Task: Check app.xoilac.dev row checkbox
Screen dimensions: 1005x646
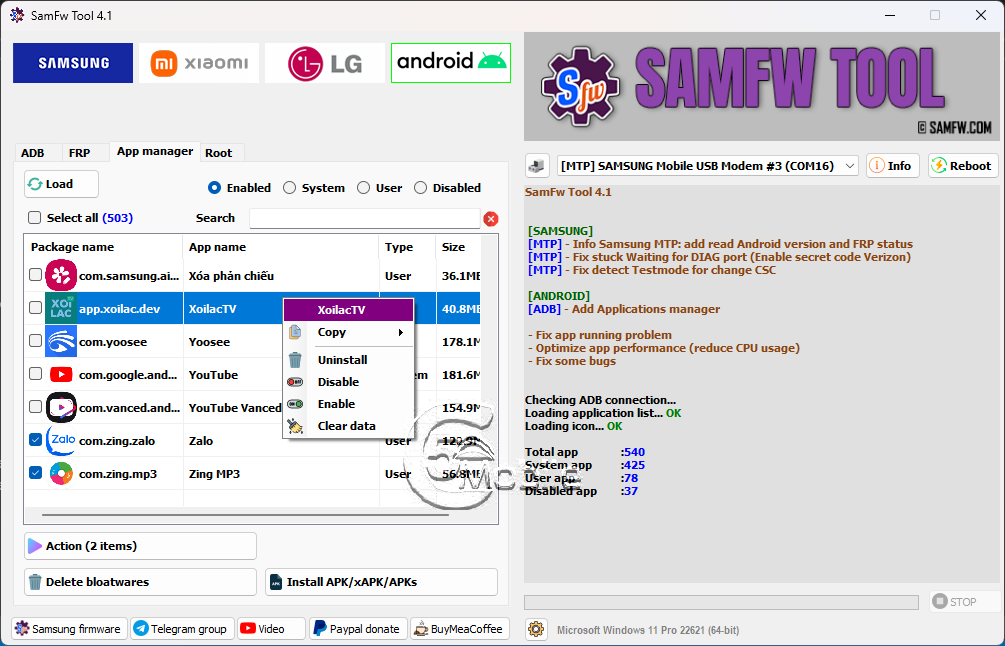Action: (x=35, y=308)
